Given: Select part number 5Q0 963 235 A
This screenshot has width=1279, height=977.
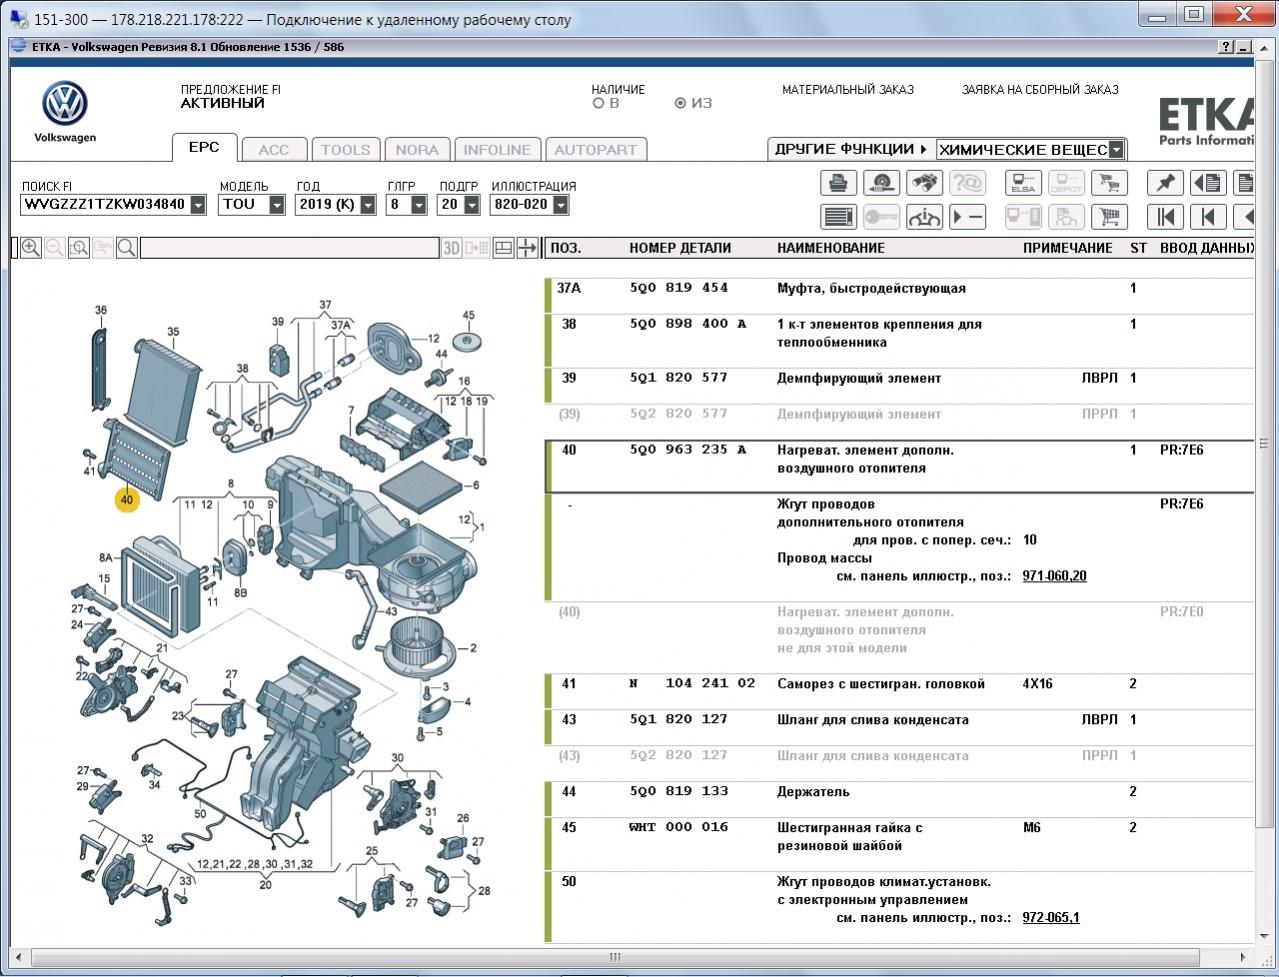Looking at the screenshot, I should pyautogui.click(x=687, y=450).
